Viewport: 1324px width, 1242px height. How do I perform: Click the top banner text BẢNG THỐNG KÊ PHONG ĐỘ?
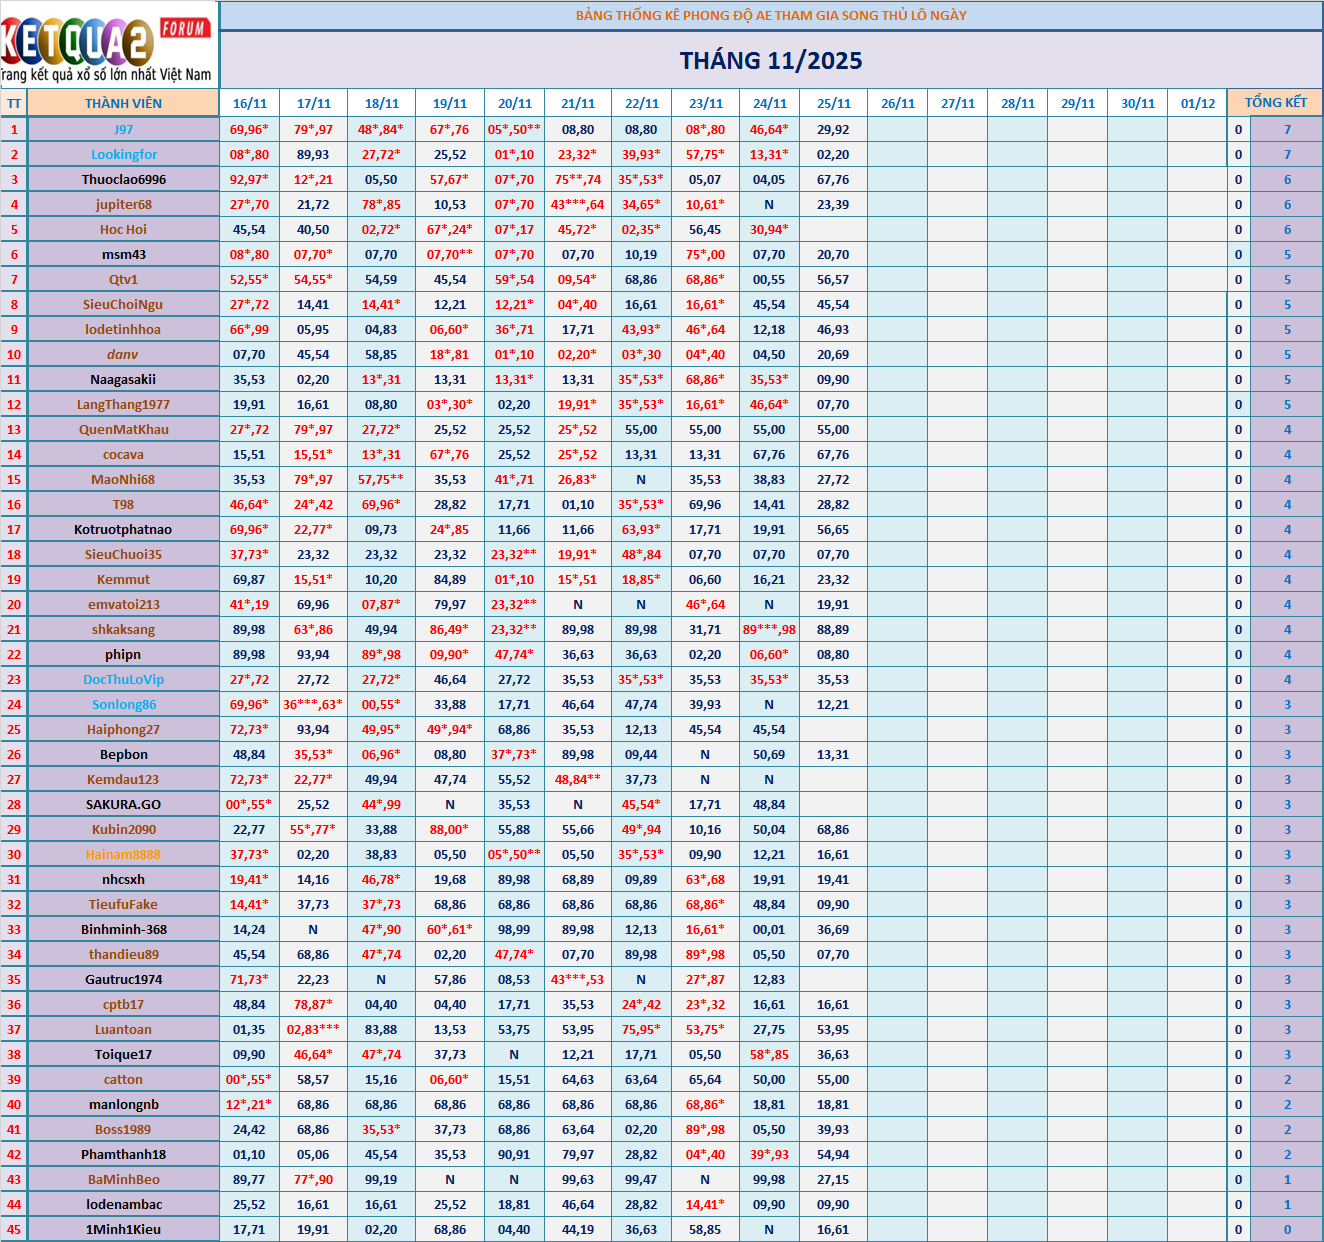click(x=771, y=15)
